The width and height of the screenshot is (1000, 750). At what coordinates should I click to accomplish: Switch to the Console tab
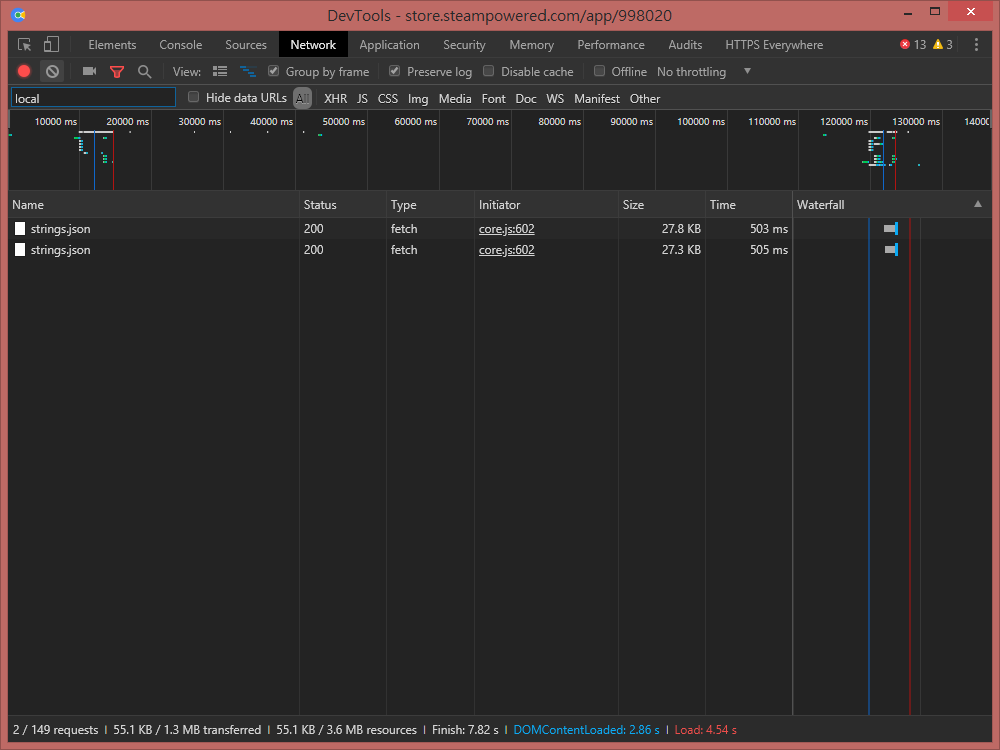[180, 44]
